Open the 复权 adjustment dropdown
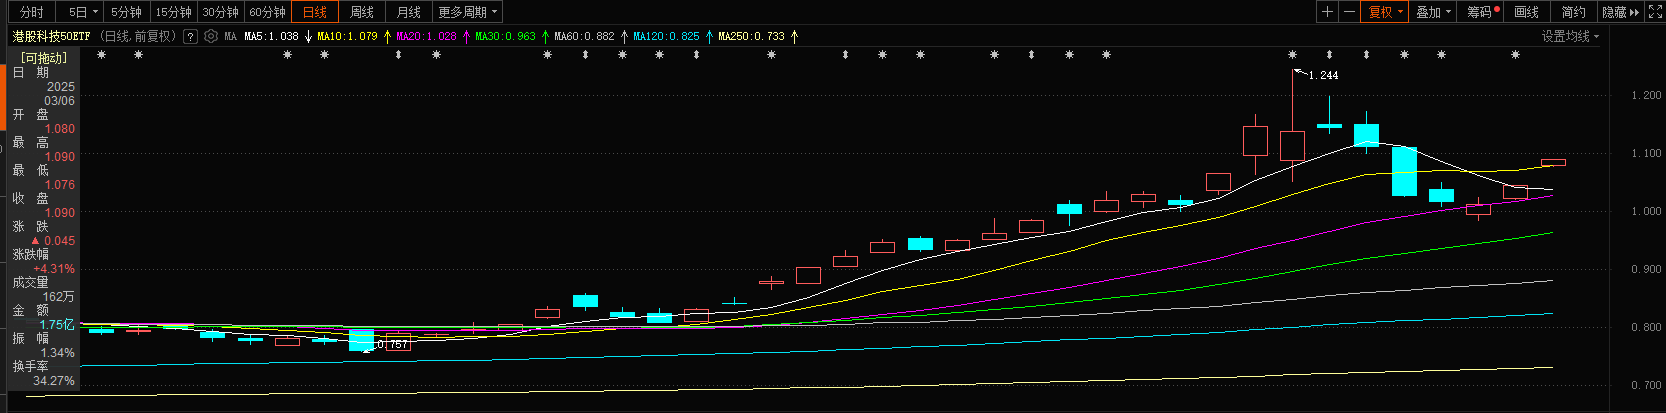The width and height of the screenshot is (1666, 413). point(1385,12)
